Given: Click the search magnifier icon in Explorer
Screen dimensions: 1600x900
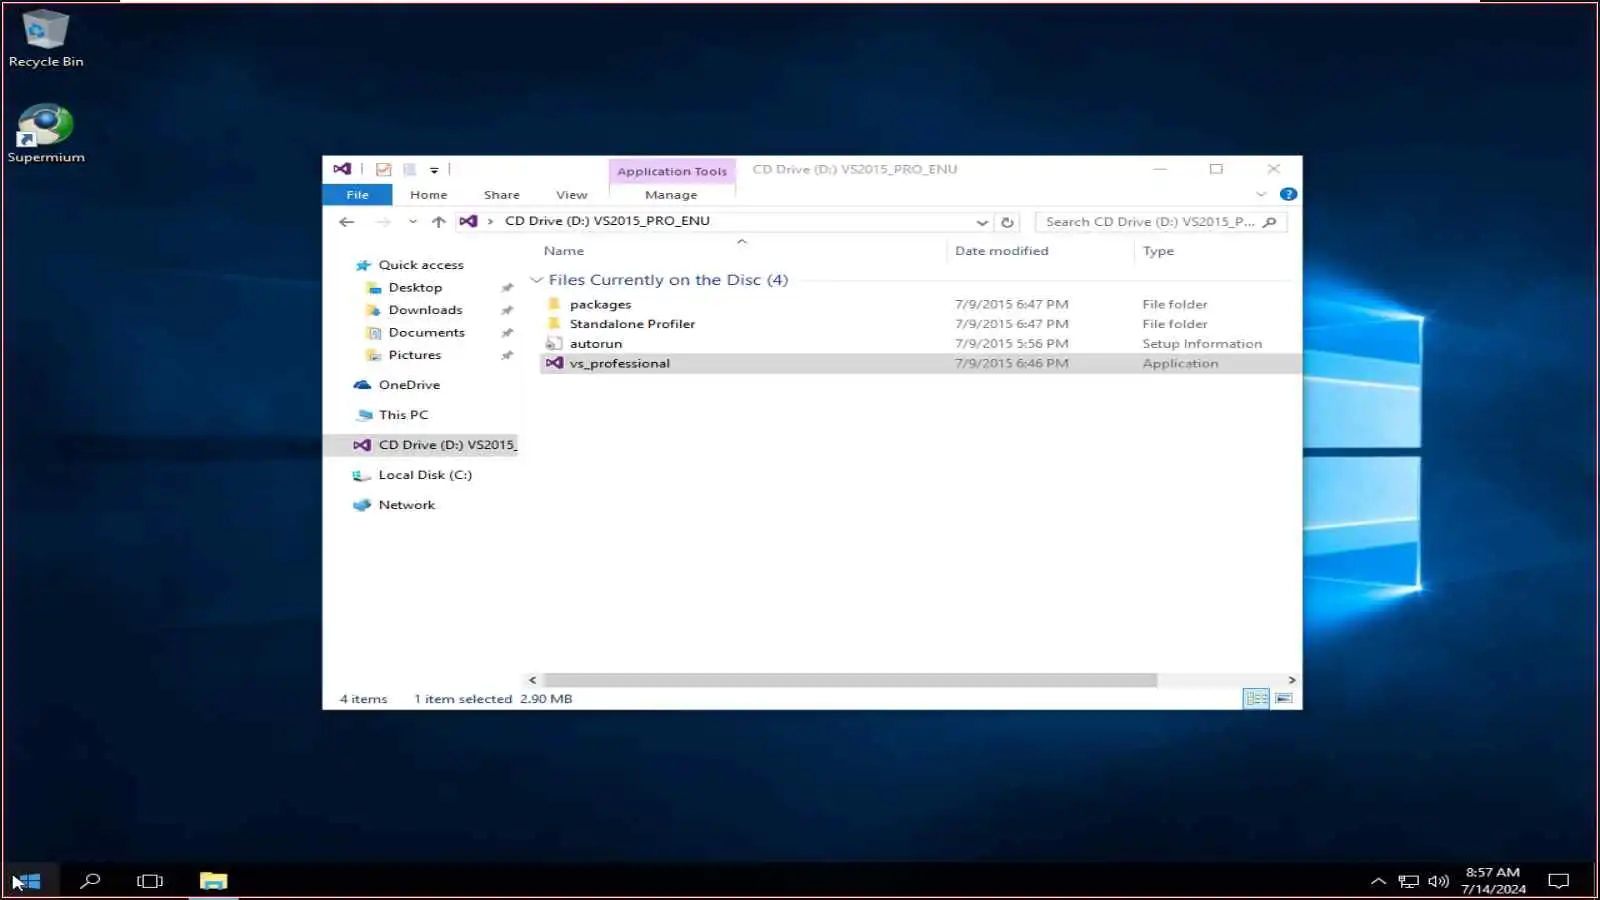Looking at the screenshot, I should pos(1270,222).
